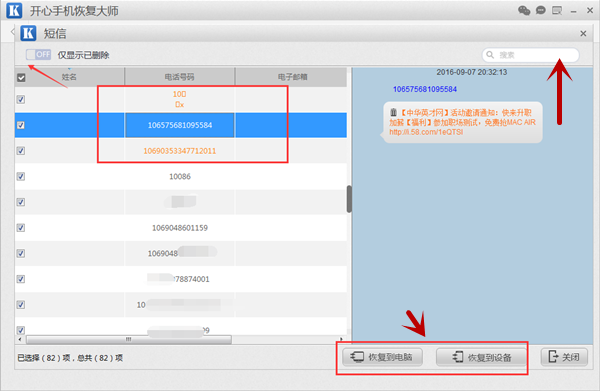Click the 关闭 button
Screen dimensions: 600x391
coord(564,357)
